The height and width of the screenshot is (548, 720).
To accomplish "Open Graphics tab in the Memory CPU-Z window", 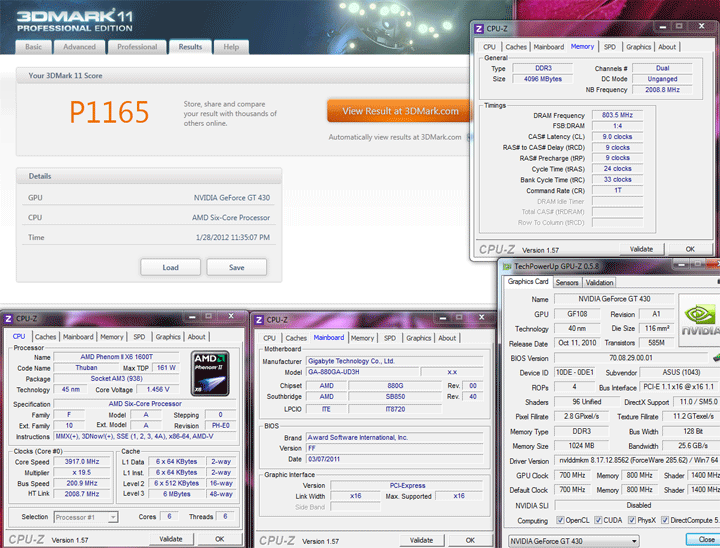I will [x=638, y=47].
